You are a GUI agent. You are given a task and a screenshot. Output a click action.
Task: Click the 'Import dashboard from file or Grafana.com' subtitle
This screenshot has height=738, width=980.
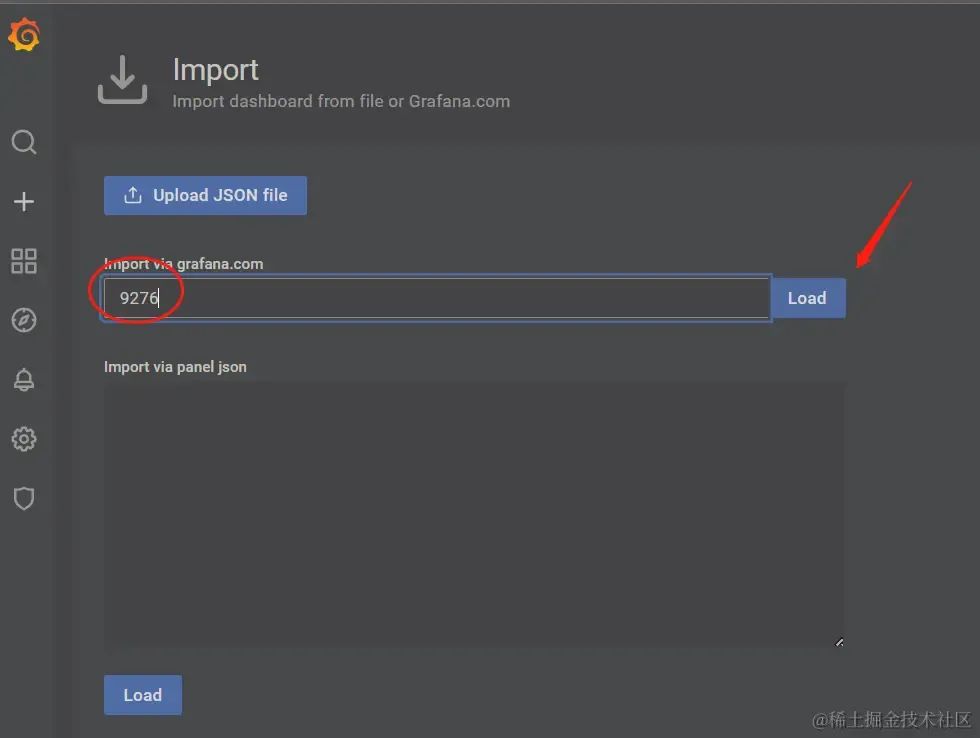(341, 101)
